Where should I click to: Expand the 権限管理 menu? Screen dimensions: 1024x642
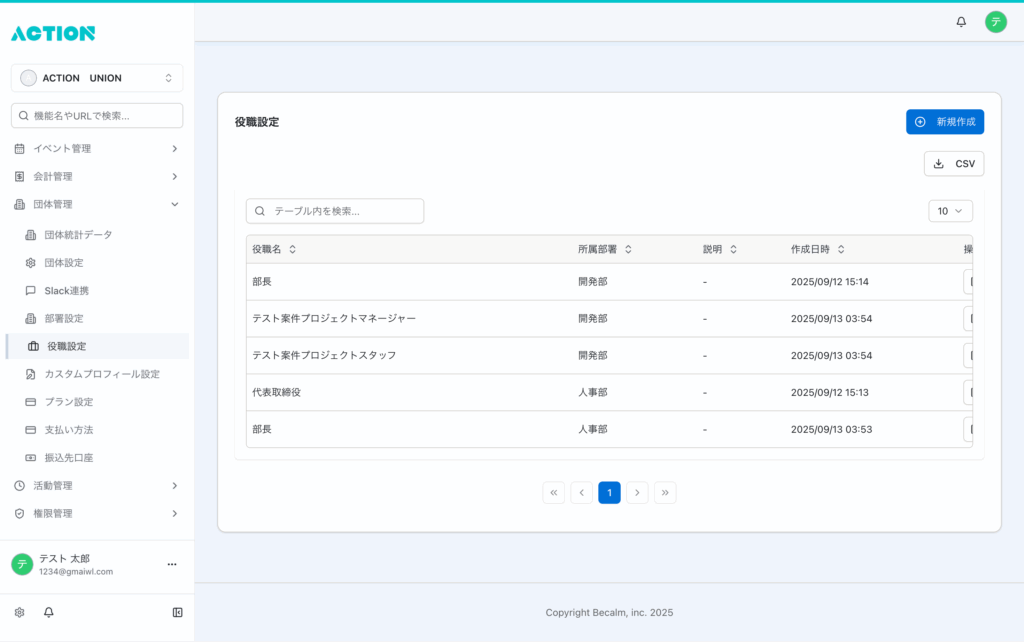coord(97,513)
